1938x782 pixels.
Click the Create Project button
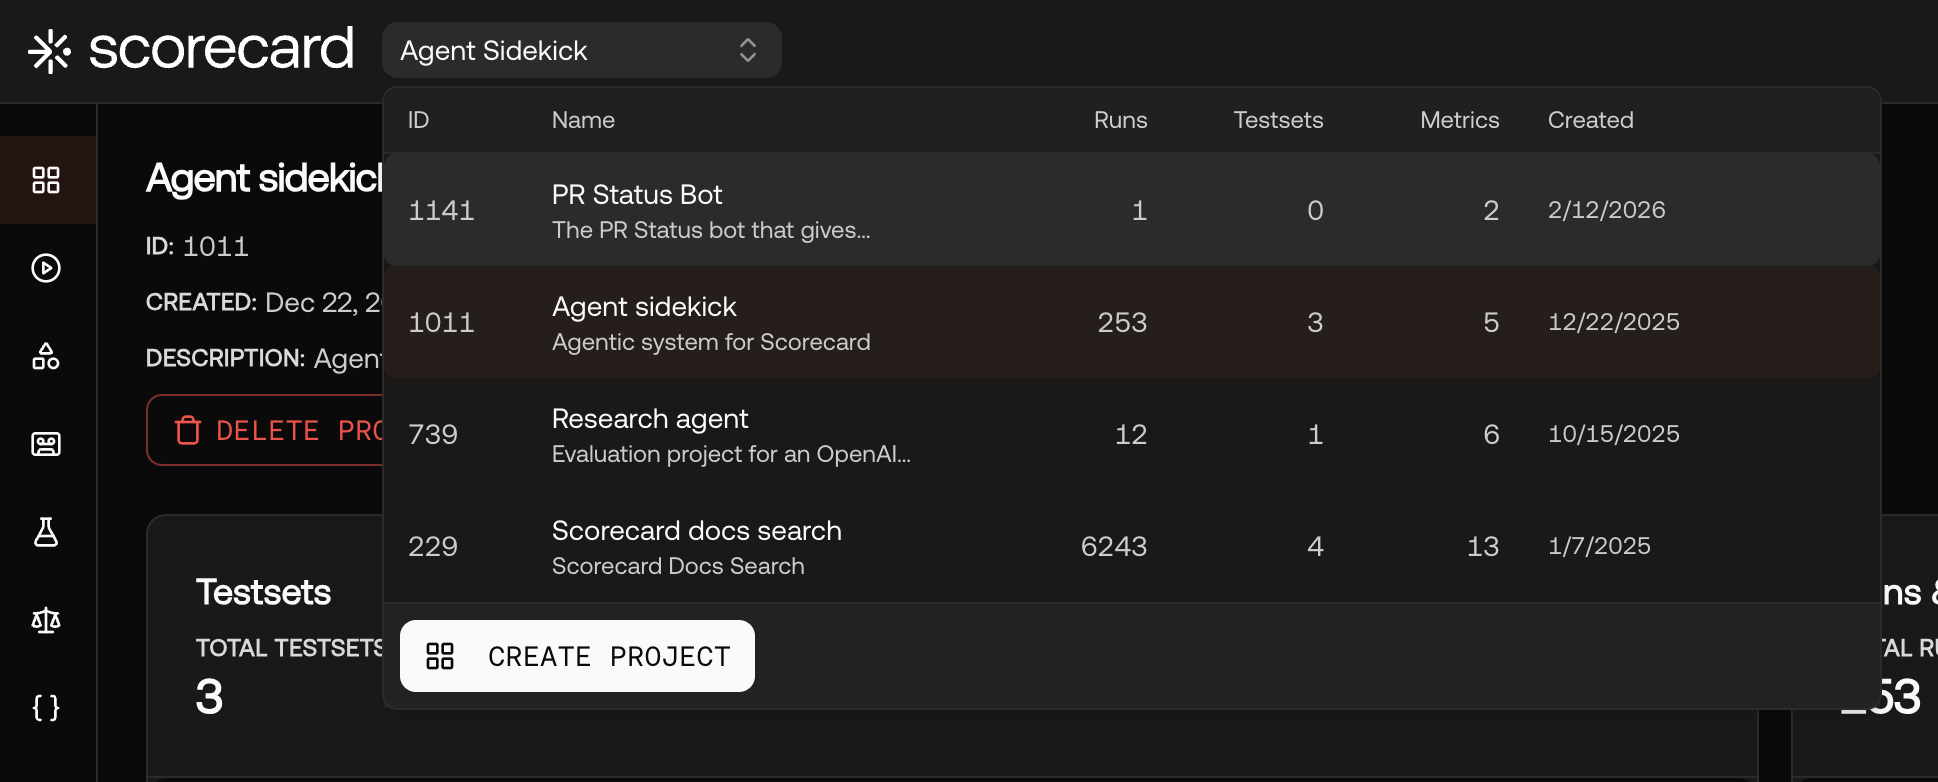(x=577, y=656)
